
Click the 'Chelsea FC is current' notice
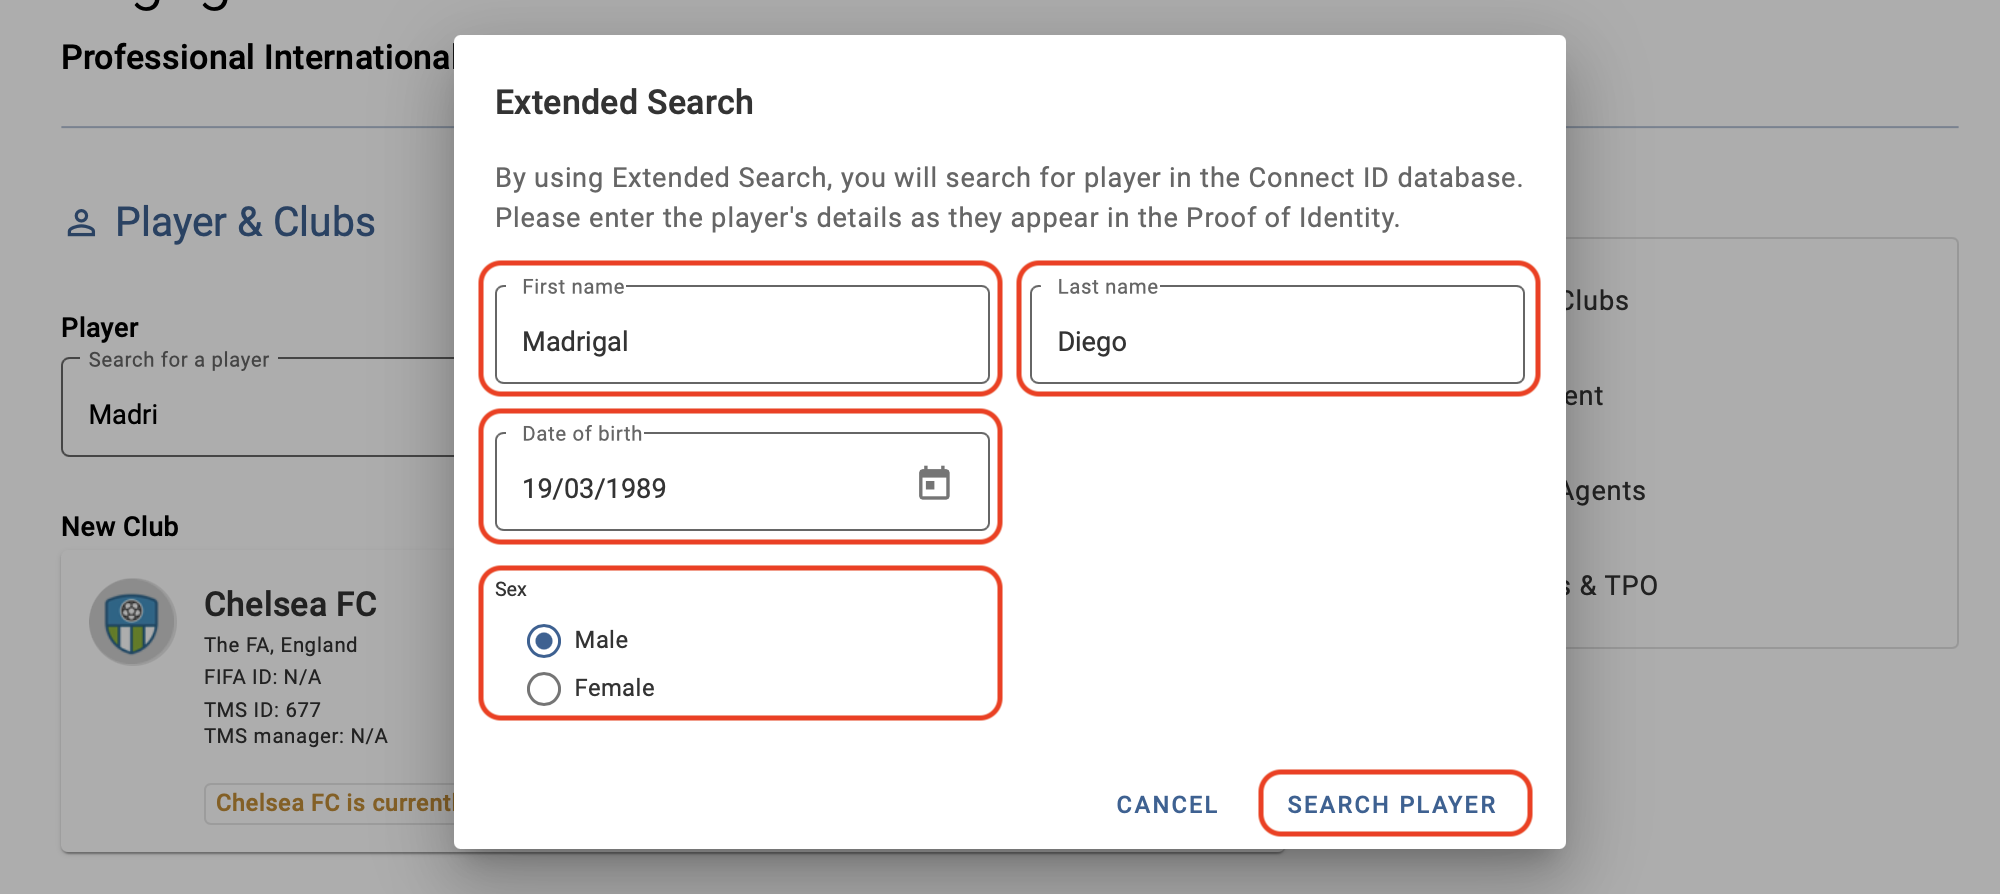[x=330, y=803]
